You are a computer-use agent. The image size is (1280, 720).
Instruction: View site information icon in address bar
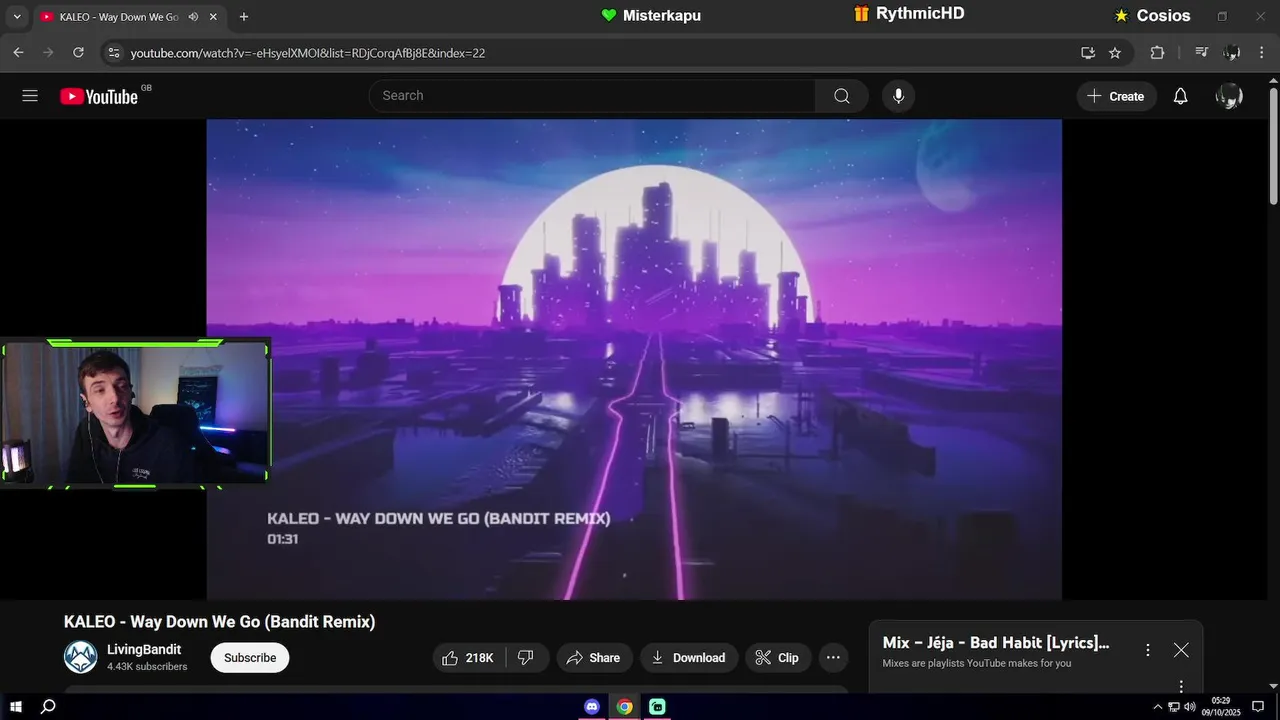coord(113,52)
